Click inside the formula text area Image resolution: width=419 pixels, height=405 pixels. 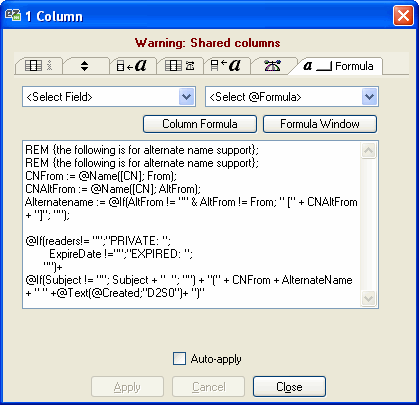(192, 224)
